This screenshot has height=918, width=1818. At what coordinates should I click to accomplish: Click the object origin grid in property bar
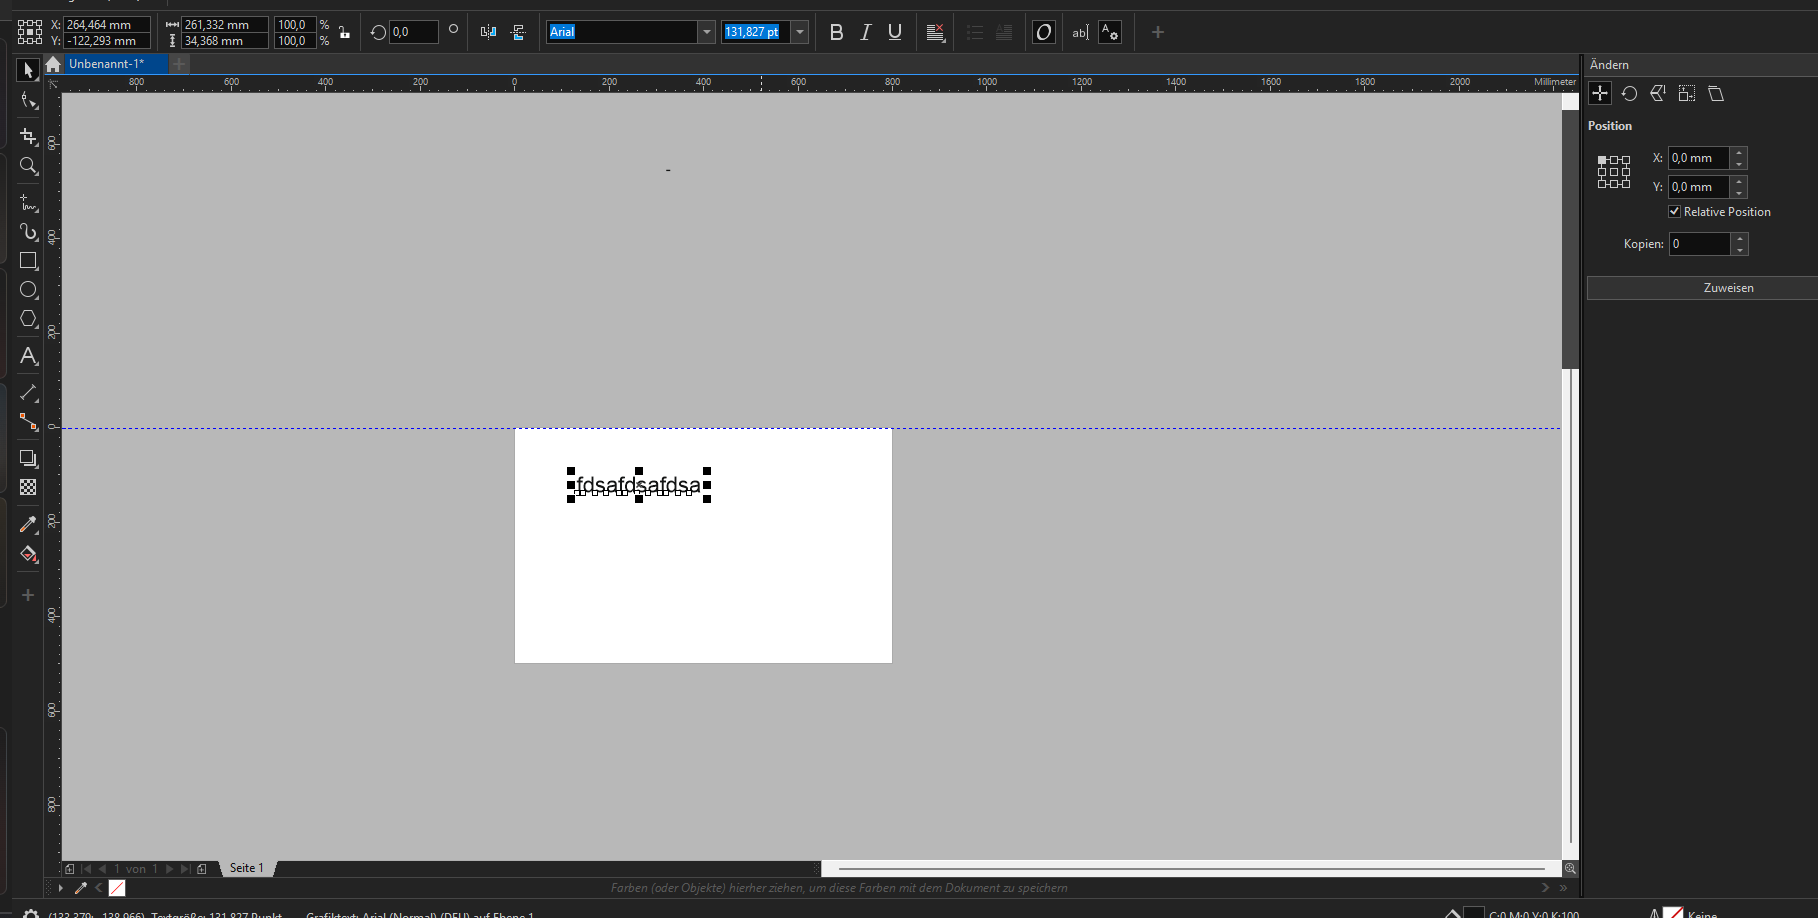point(30,32)
